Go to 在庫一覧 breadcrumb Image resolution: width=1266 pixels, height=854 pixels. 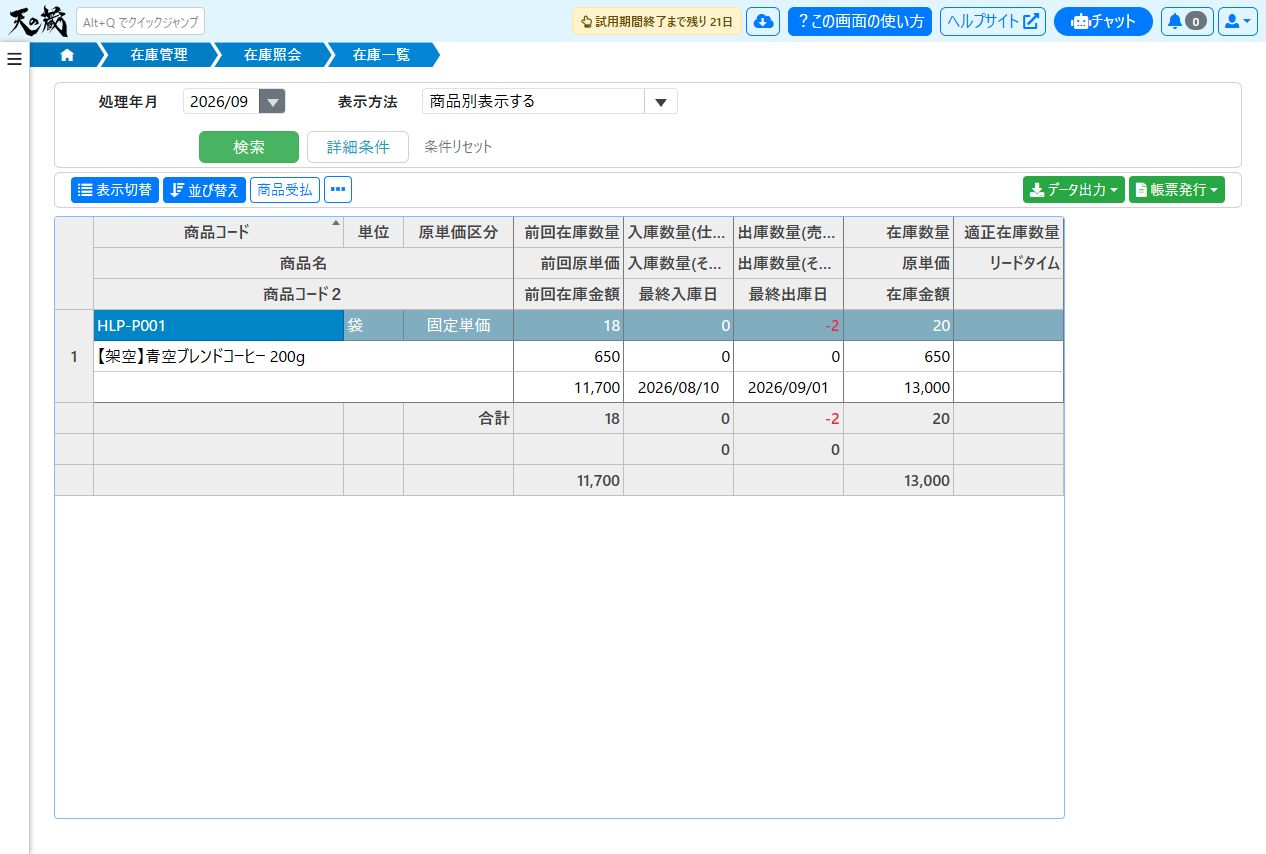tap(381, 55)
